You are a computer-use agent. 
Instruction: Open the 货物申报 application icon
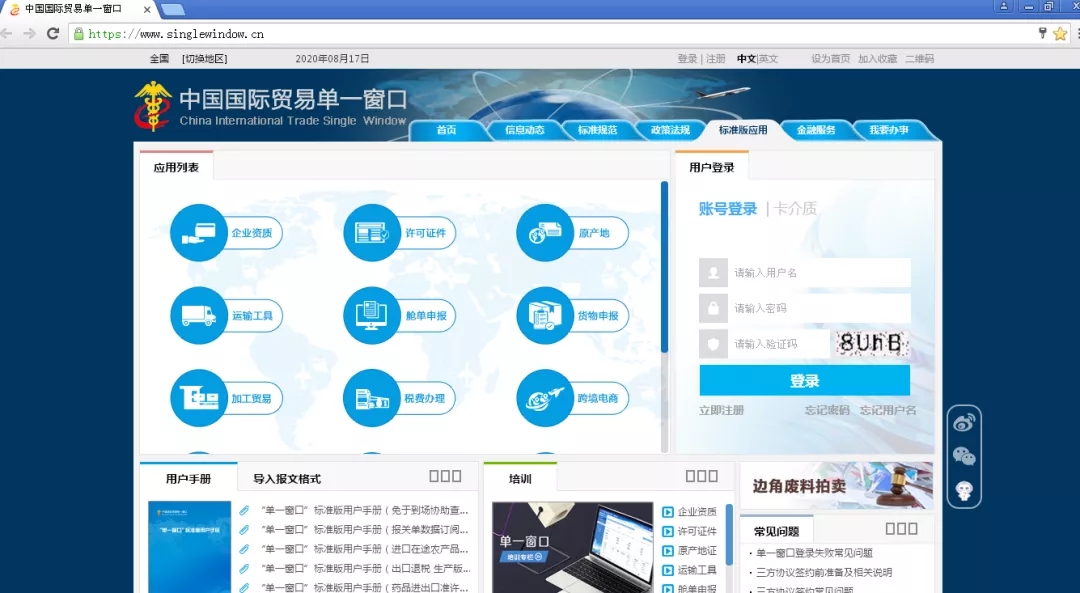point(544,316)
